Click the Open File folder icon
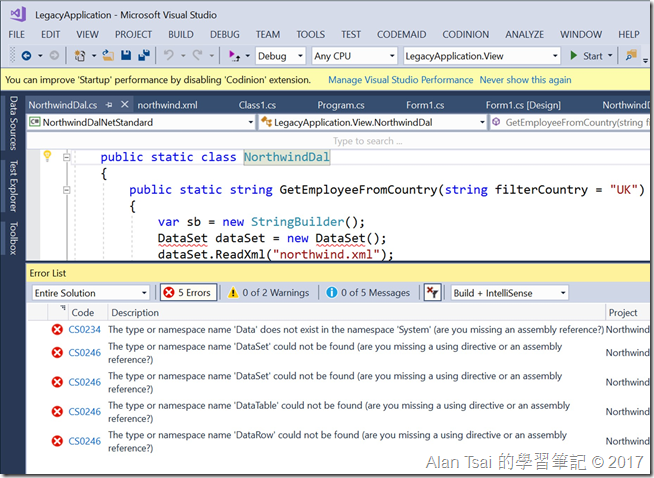The width and height of the screenshot is (654, 478). click(x=108, y=55)
